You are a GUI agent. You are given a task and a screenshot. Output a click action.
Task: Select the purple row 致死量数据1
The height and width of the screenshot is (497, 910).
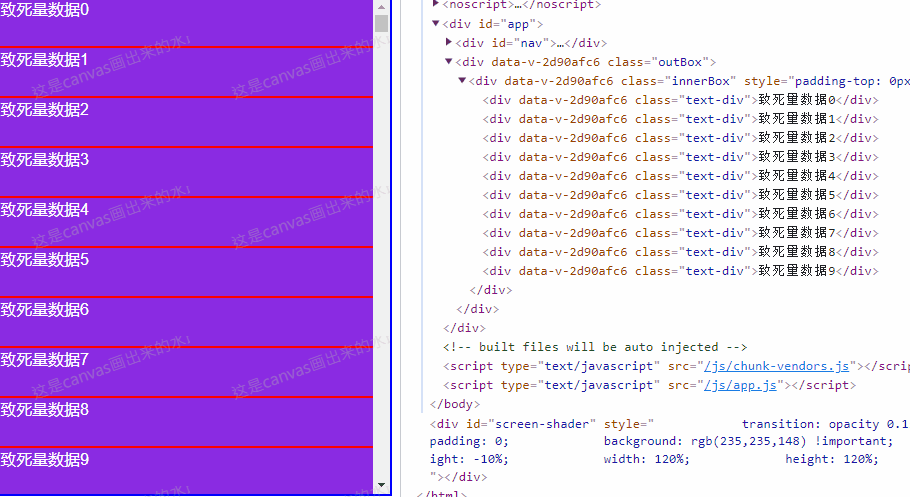186,73
